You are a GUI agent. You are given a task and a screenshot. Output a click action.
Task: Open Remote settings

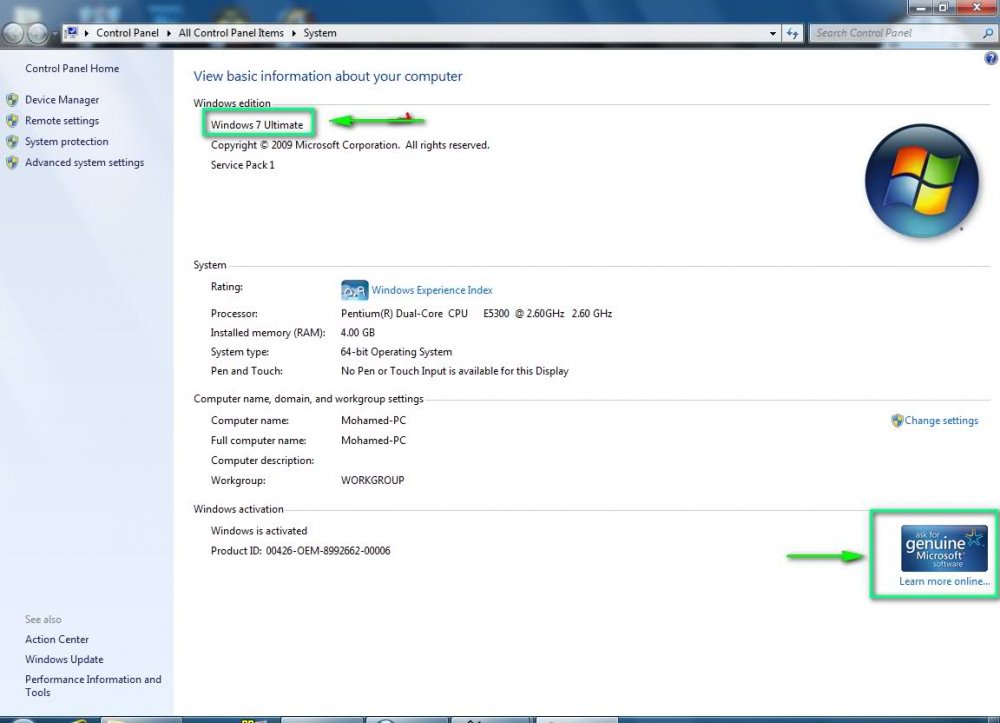click(62, 120)
